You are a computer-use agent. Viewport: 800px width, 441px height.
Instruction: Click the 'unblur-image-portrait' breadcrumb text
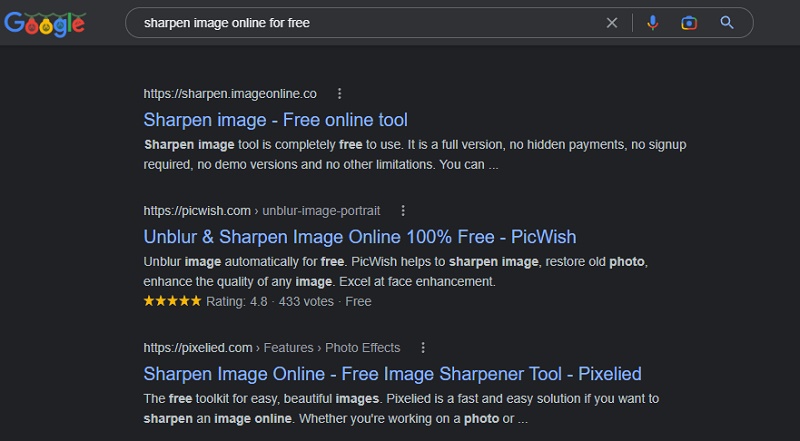[321, 211]
